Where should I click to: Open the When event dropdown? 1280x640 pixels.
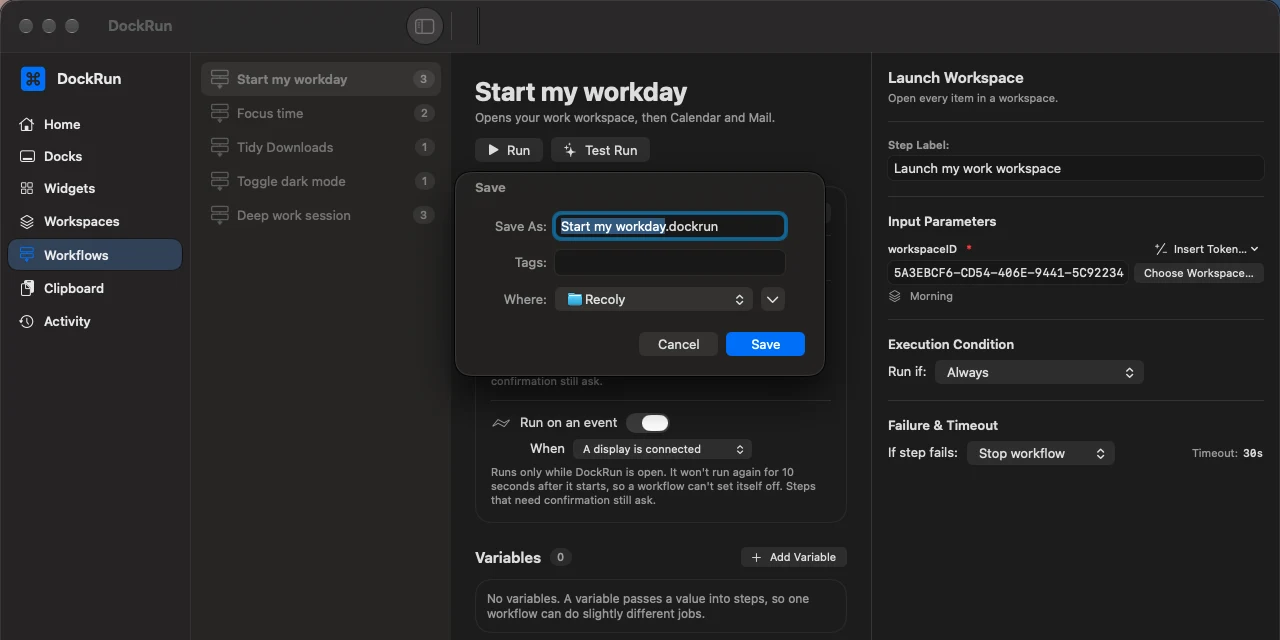pos(662,449)
